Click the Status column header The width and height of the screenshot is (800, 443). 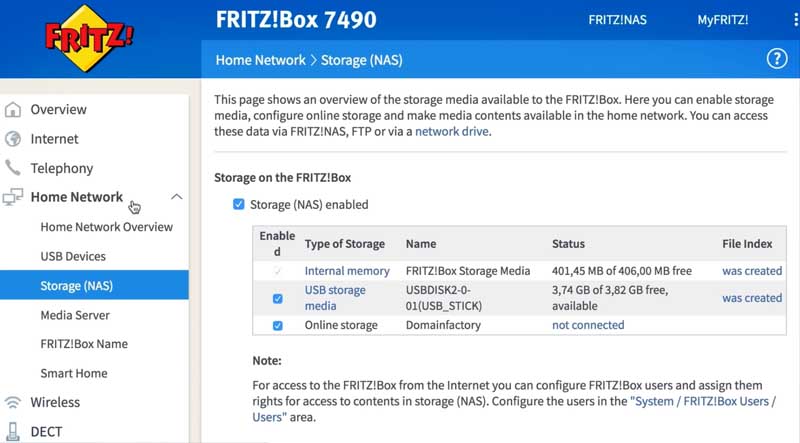coord(568,244)
